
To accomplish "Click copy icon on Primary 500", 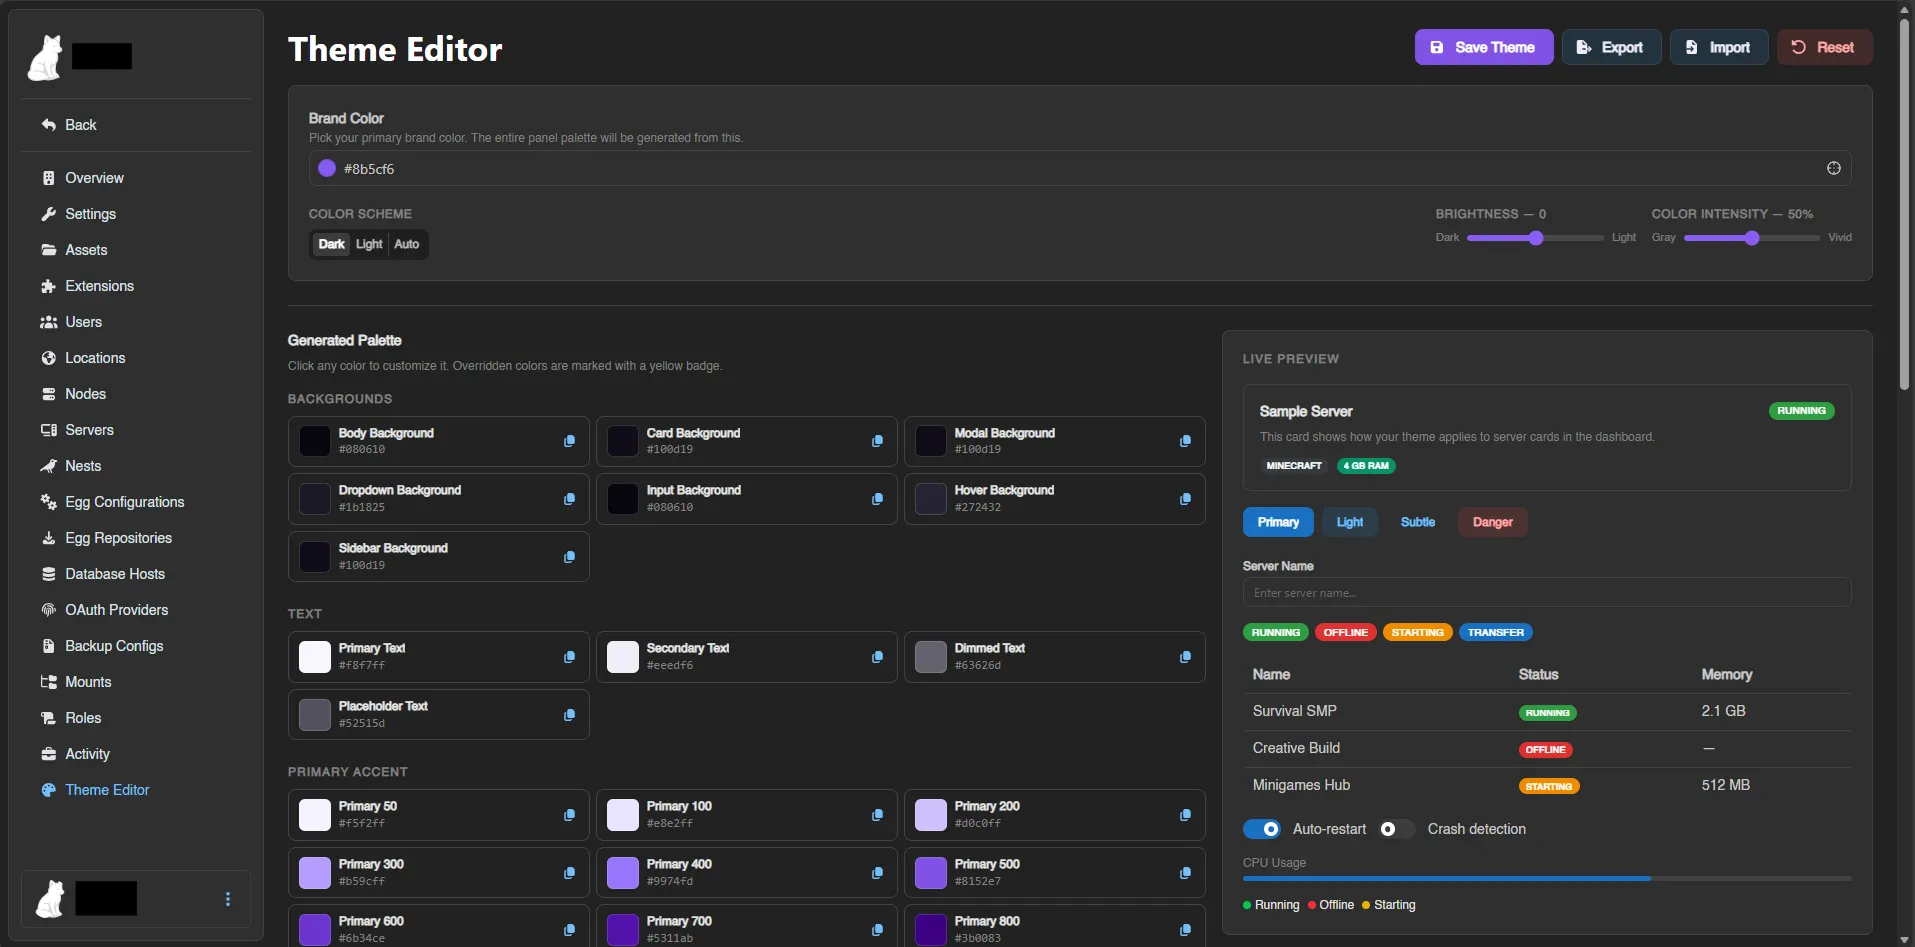I will point(1185,873).
